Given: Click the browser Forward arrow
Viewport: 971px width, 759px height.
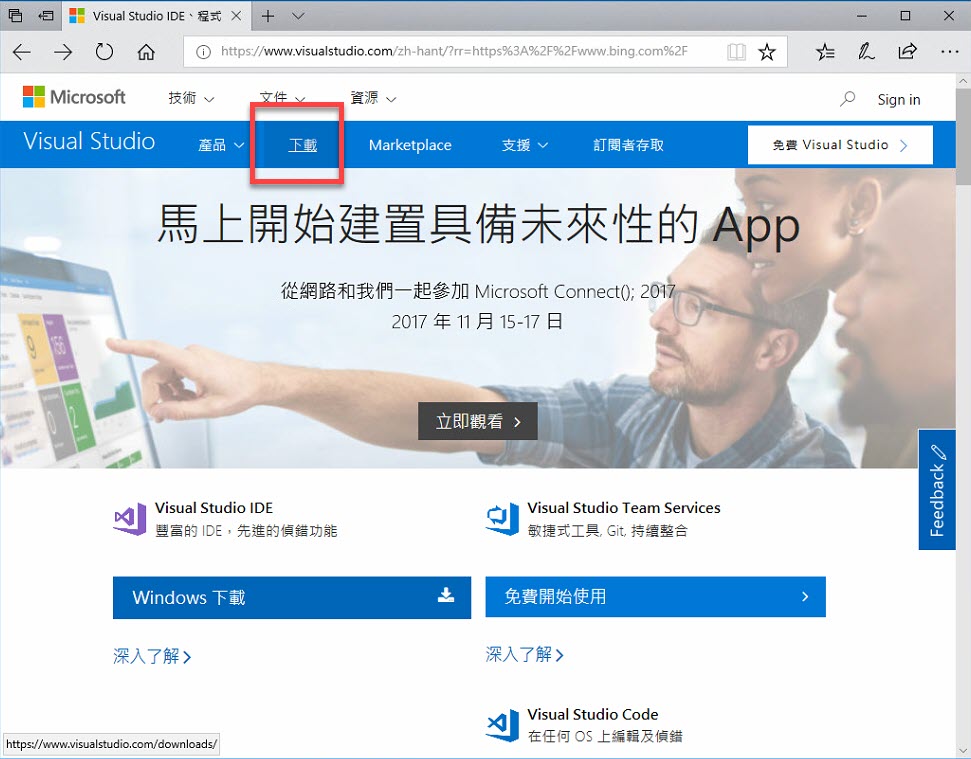Looking at the screenshot, I should pos(63,52).
